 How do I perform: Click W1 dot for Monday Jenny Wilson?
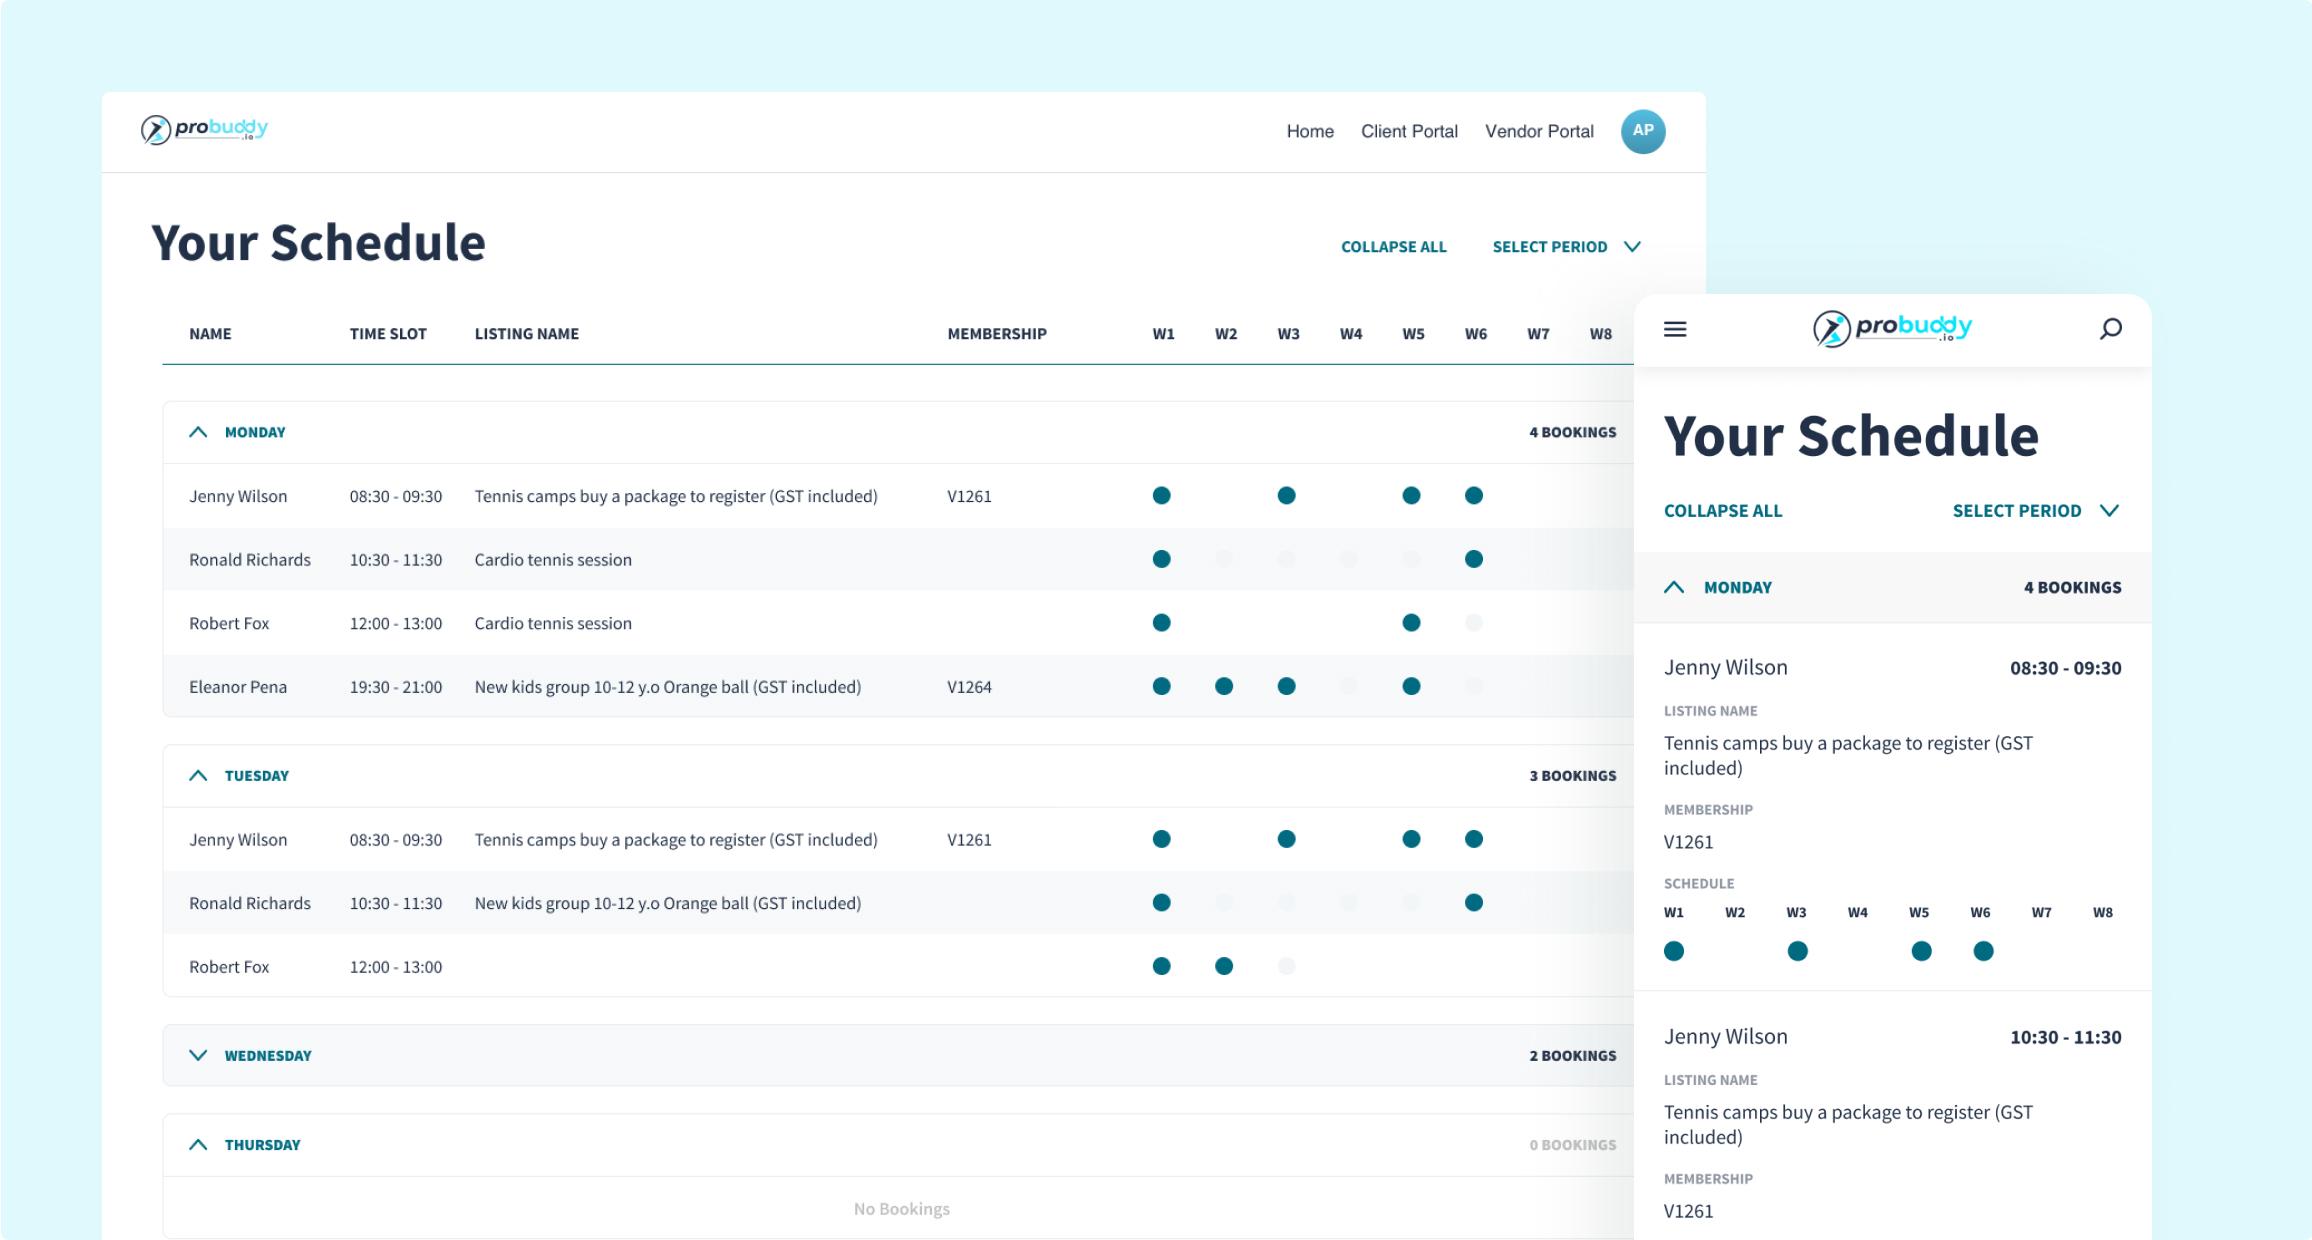pos(1161,496)
